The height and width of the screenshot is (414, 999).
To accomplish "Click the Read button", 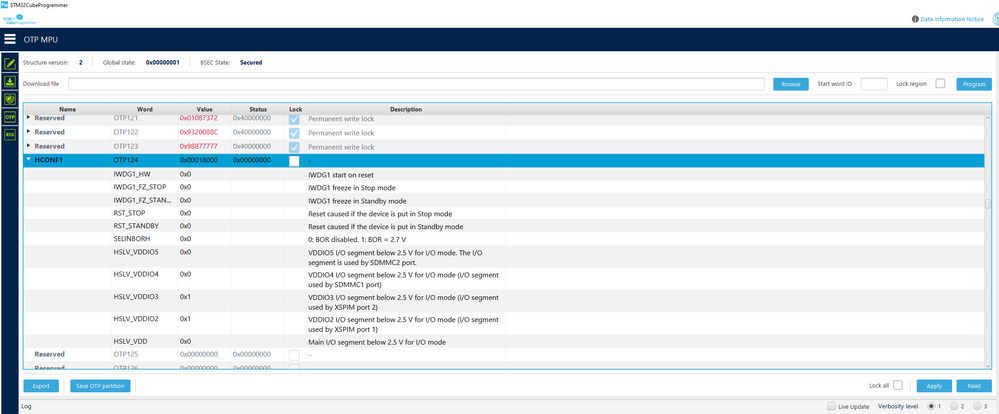I will coord(974,385).
